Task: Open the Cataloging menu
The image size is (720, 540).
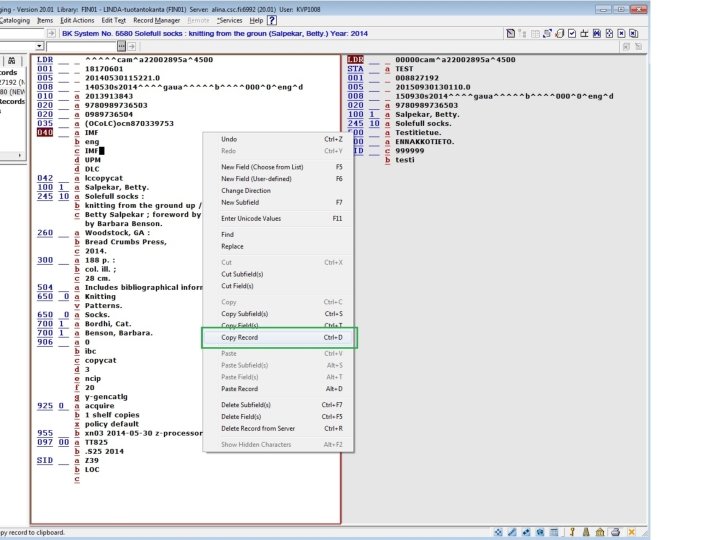Action: [14, 21]
